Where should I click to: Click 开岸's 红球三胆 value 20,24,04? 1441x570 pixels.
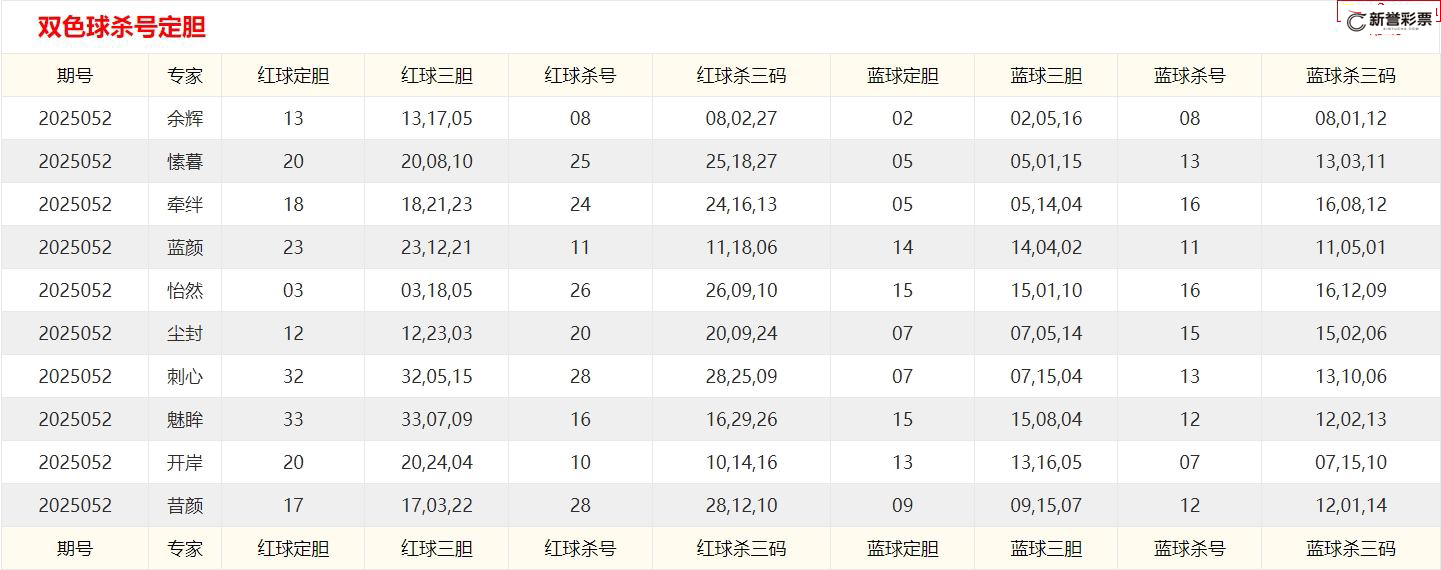click(x=437, y=462)
